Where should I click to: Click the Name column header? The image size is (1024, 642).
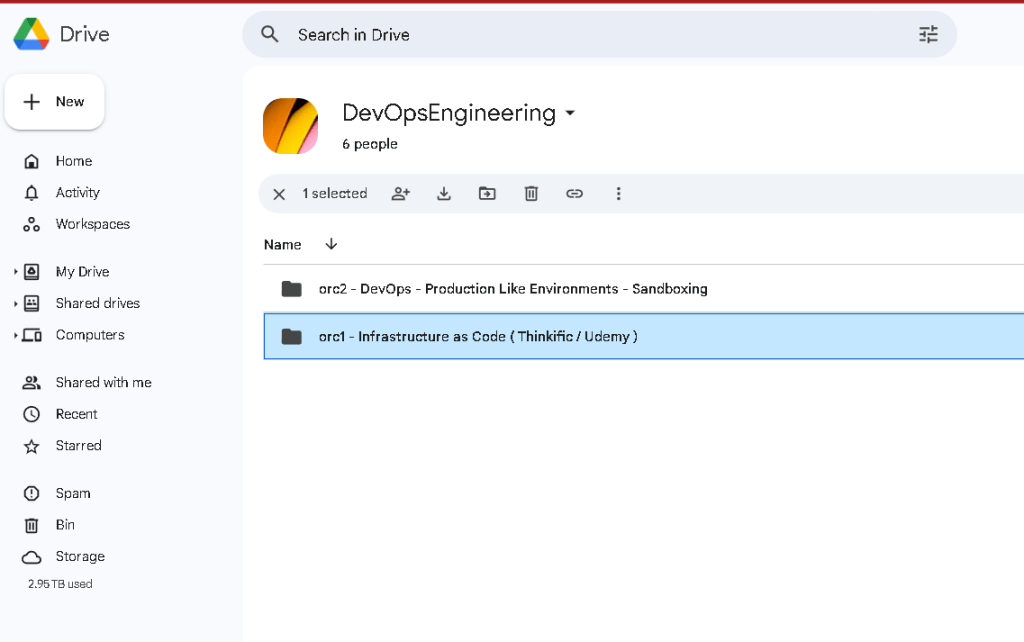[x=282, y=245]
